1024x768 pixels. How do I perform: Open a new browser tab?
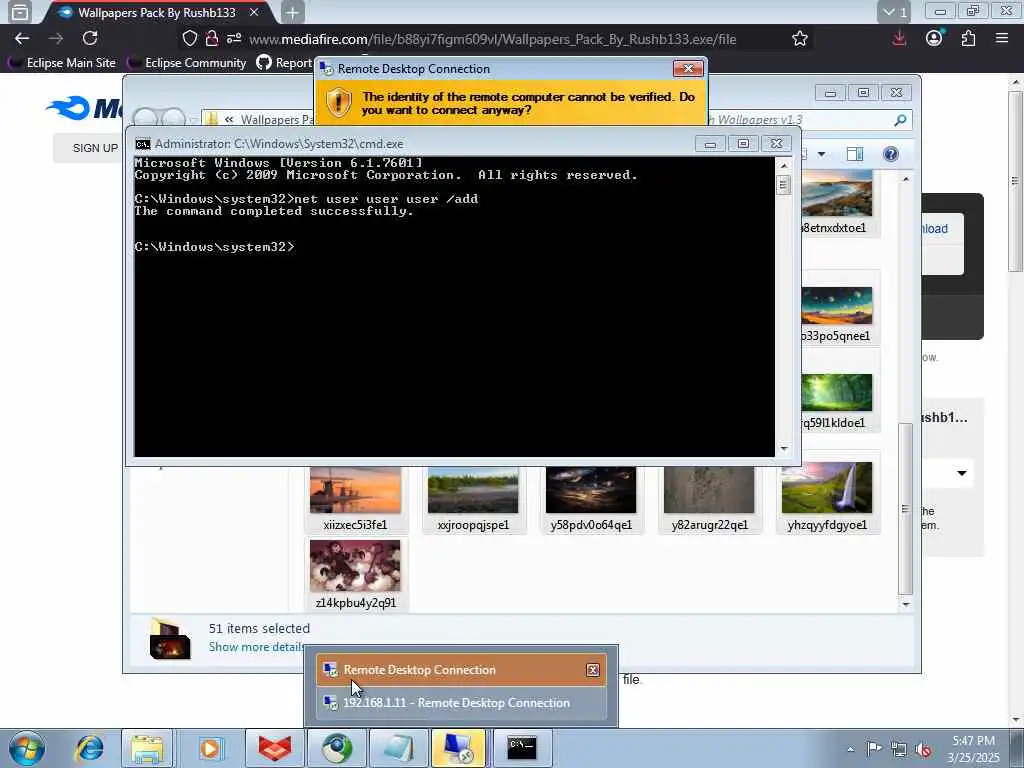[293, 12]
